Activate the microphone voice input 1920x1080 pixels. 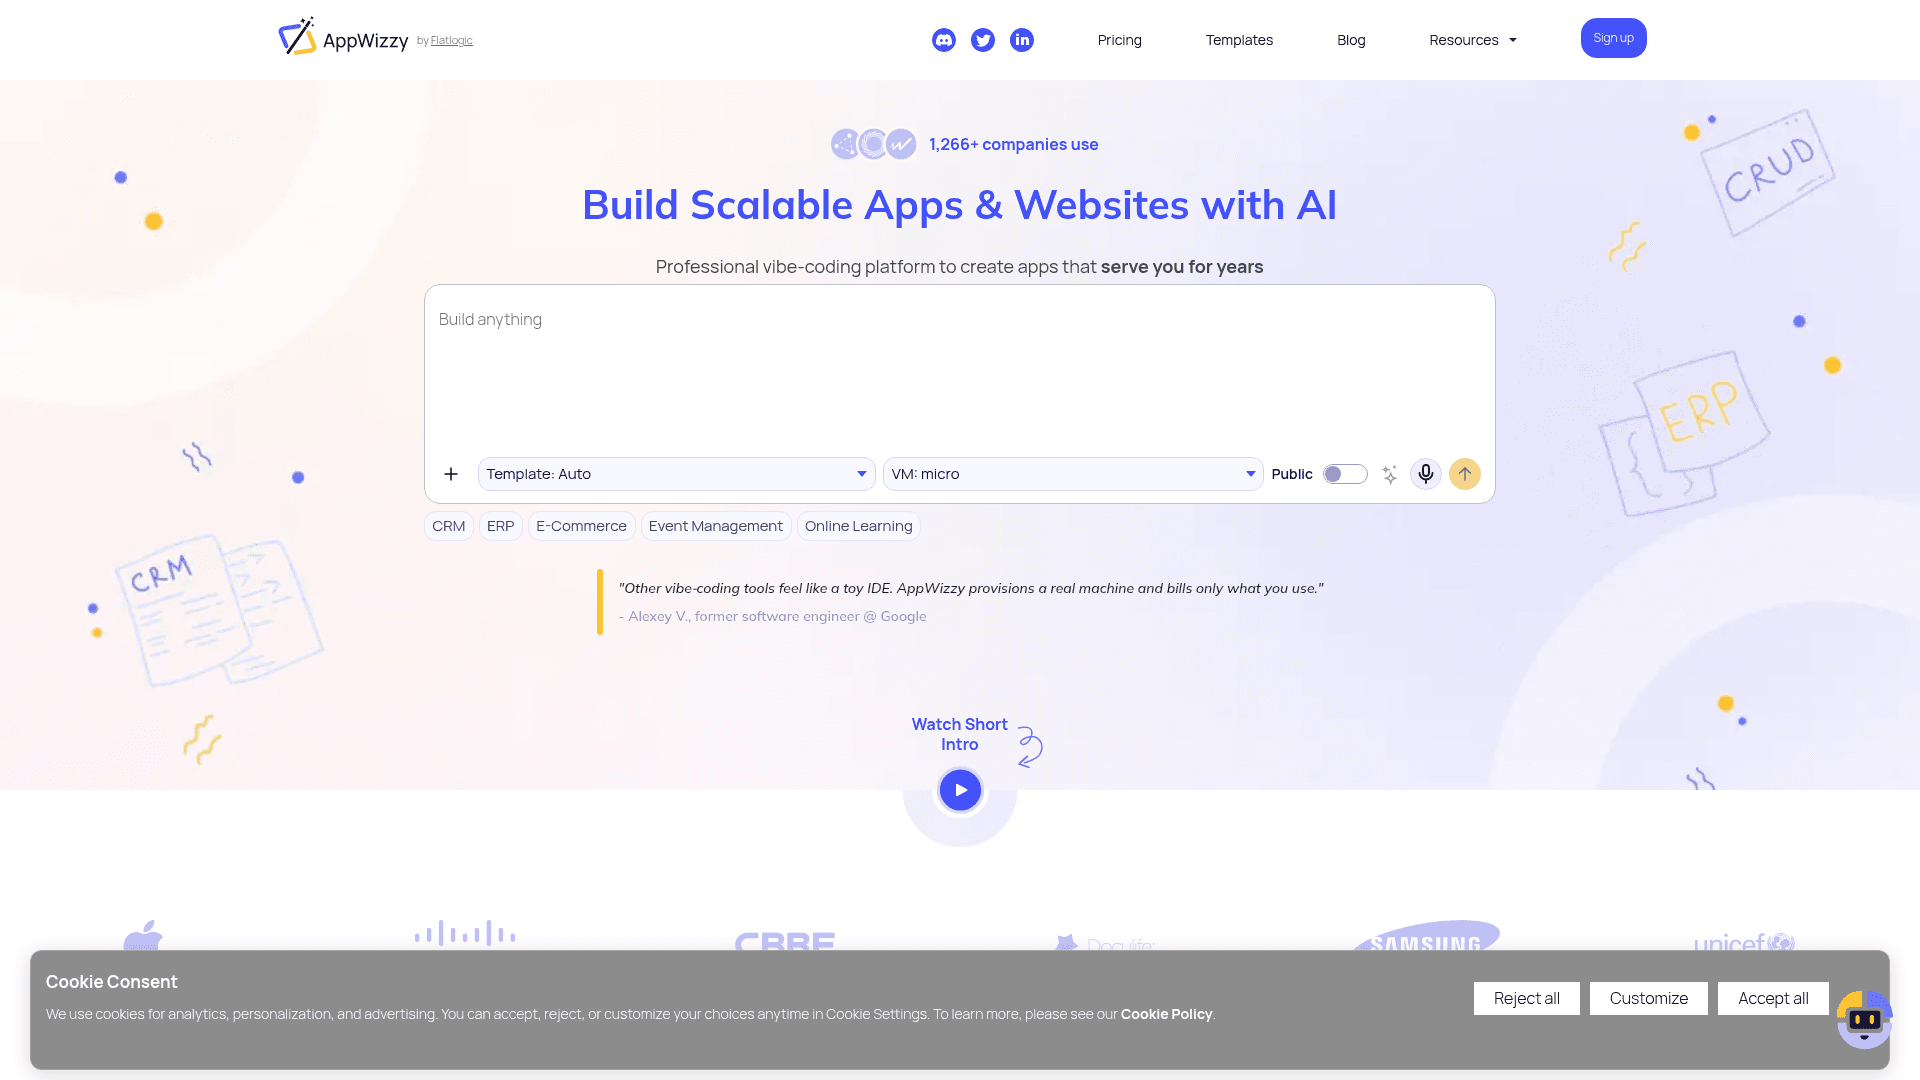click(x=1426, y=474)
